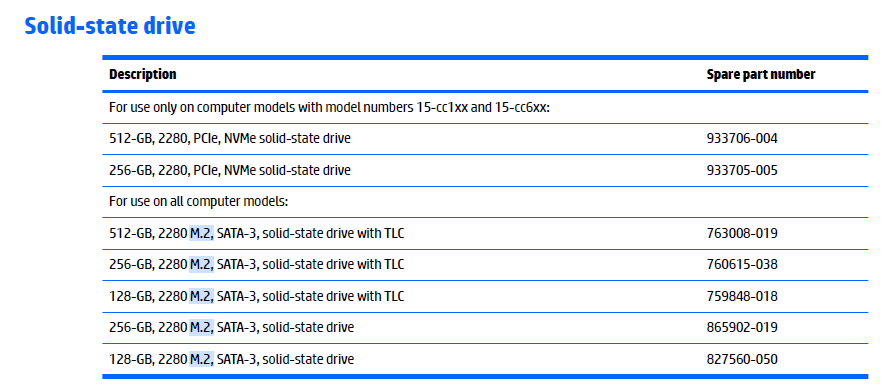Click part number 760615-038
Screen dimensions: 894x390
click(742, 265)
